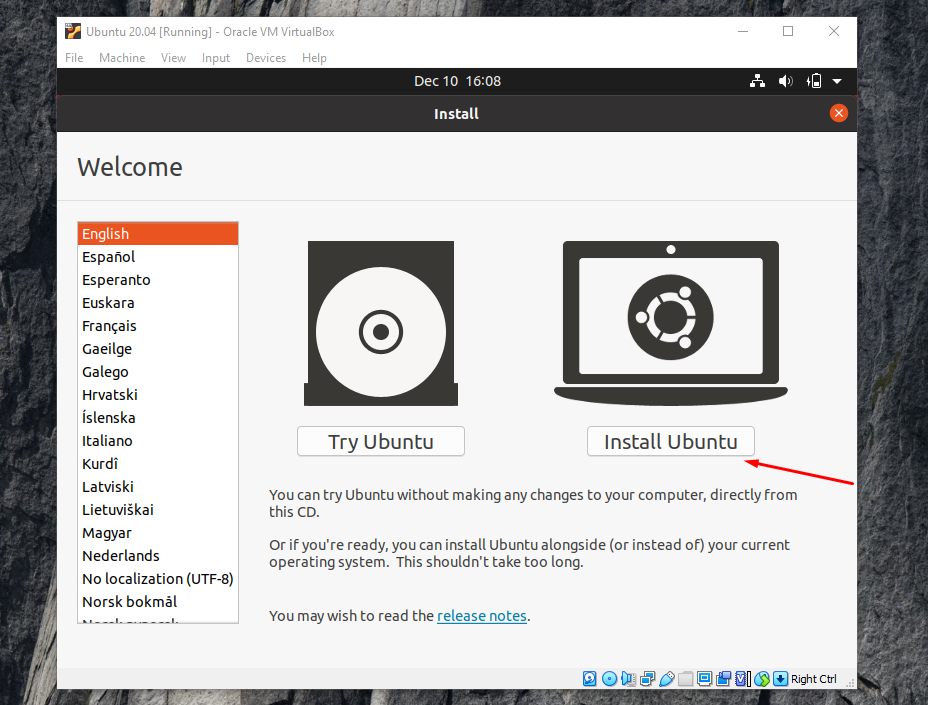Open the release notes link

click(482, 615)
